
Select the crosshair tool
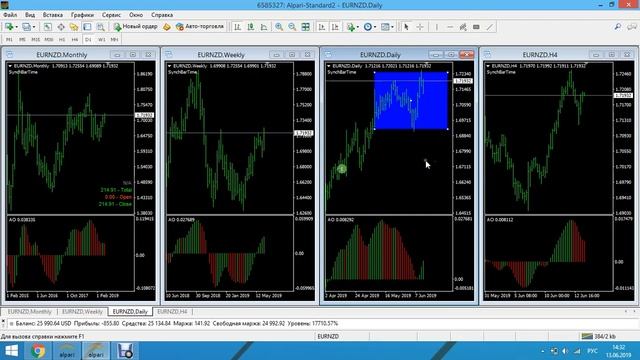pyautogui.click(x=420, y=27)
